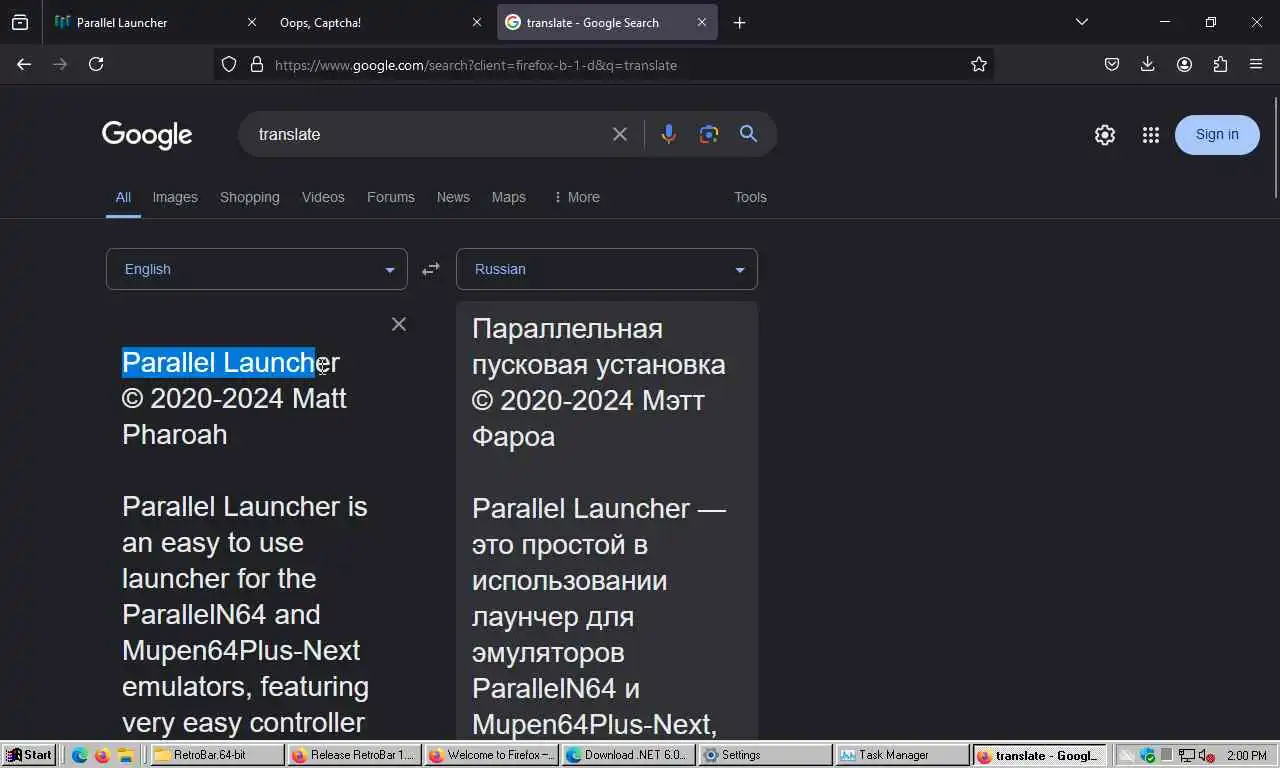Open the More search filters menu
Screen dimensions: 1280x768
point(576,197)
